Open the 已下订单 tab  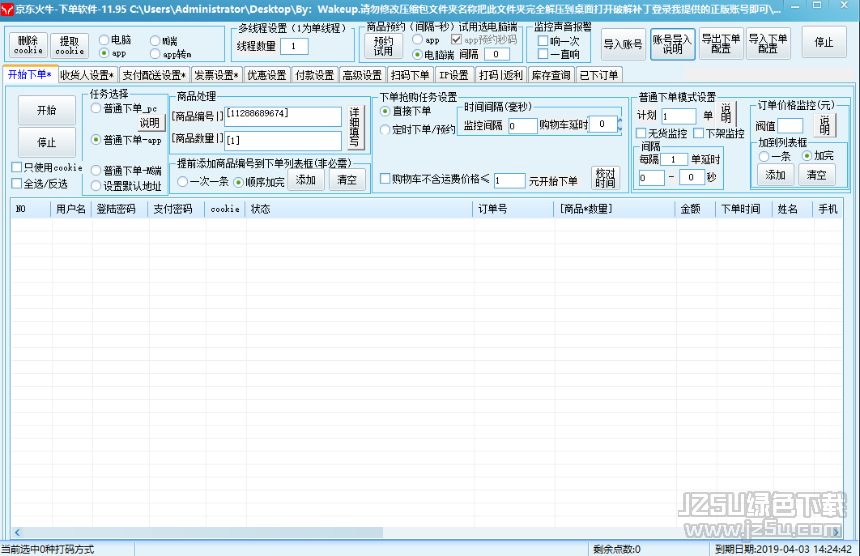click(x=599, y=75)
